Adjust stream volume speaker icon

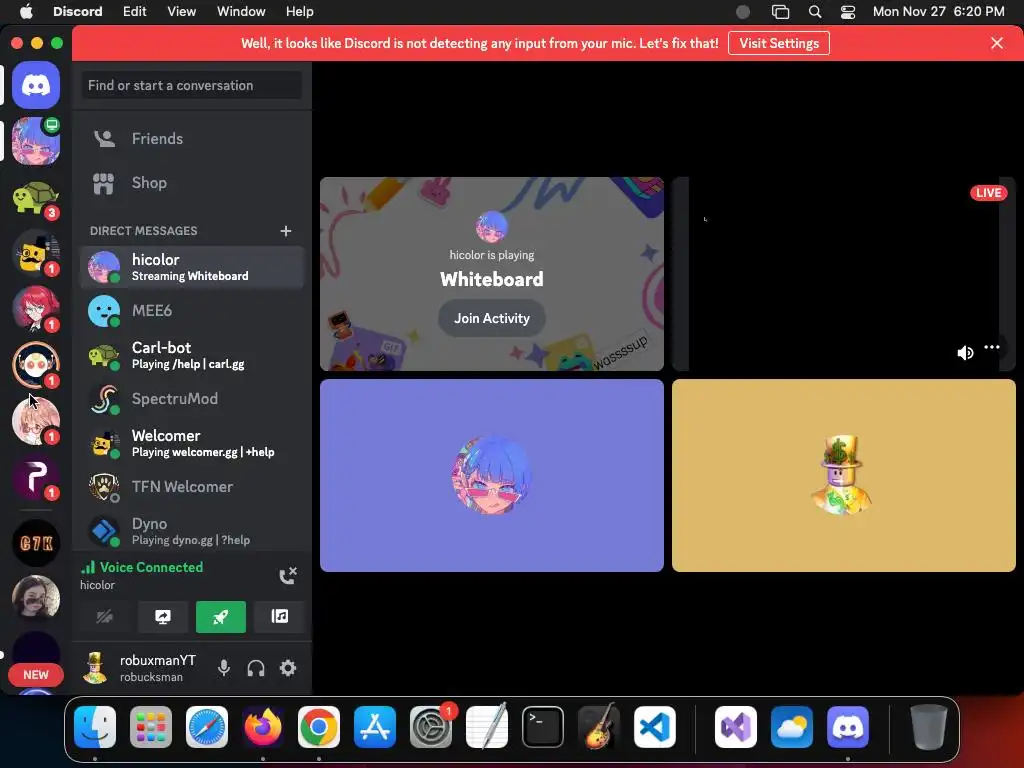965,353
